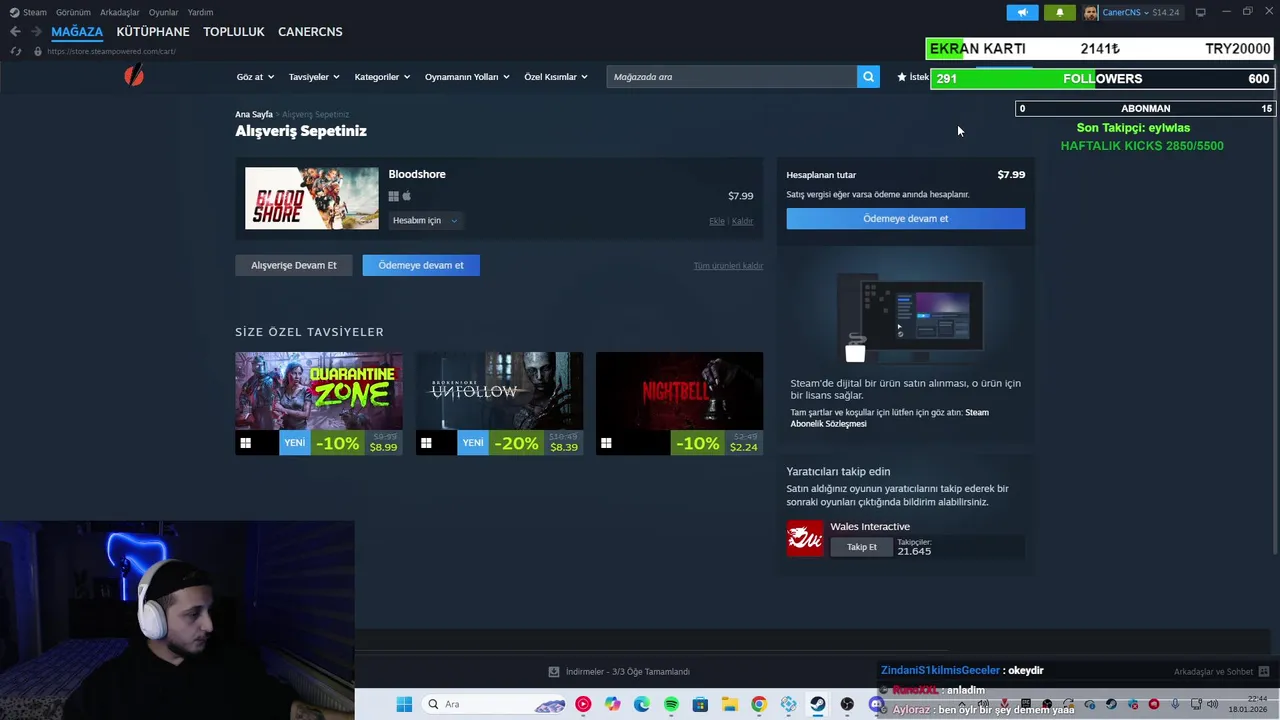Click Takip Et for Wales Interactive
This screenshot has width=1280, height=720.
click(x=862, y=547)
